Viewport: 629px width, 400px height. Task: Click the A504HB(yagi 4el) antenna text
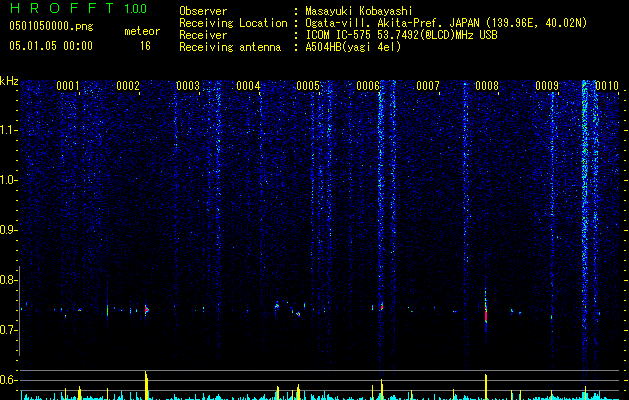(x=353, y=47)
